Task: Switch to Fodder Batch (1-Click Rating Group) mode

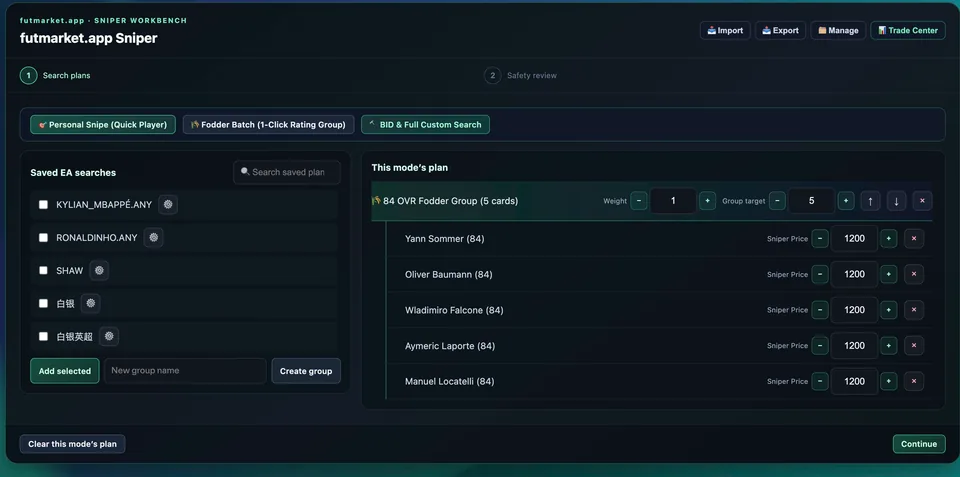Action: (x=268, y=124)
